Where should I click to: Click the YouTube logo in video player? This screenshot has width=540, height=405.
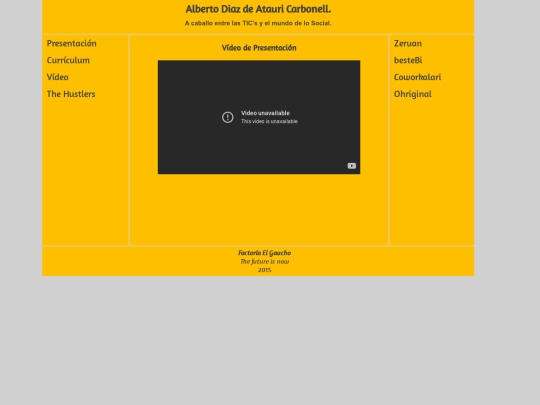point(352,166)
